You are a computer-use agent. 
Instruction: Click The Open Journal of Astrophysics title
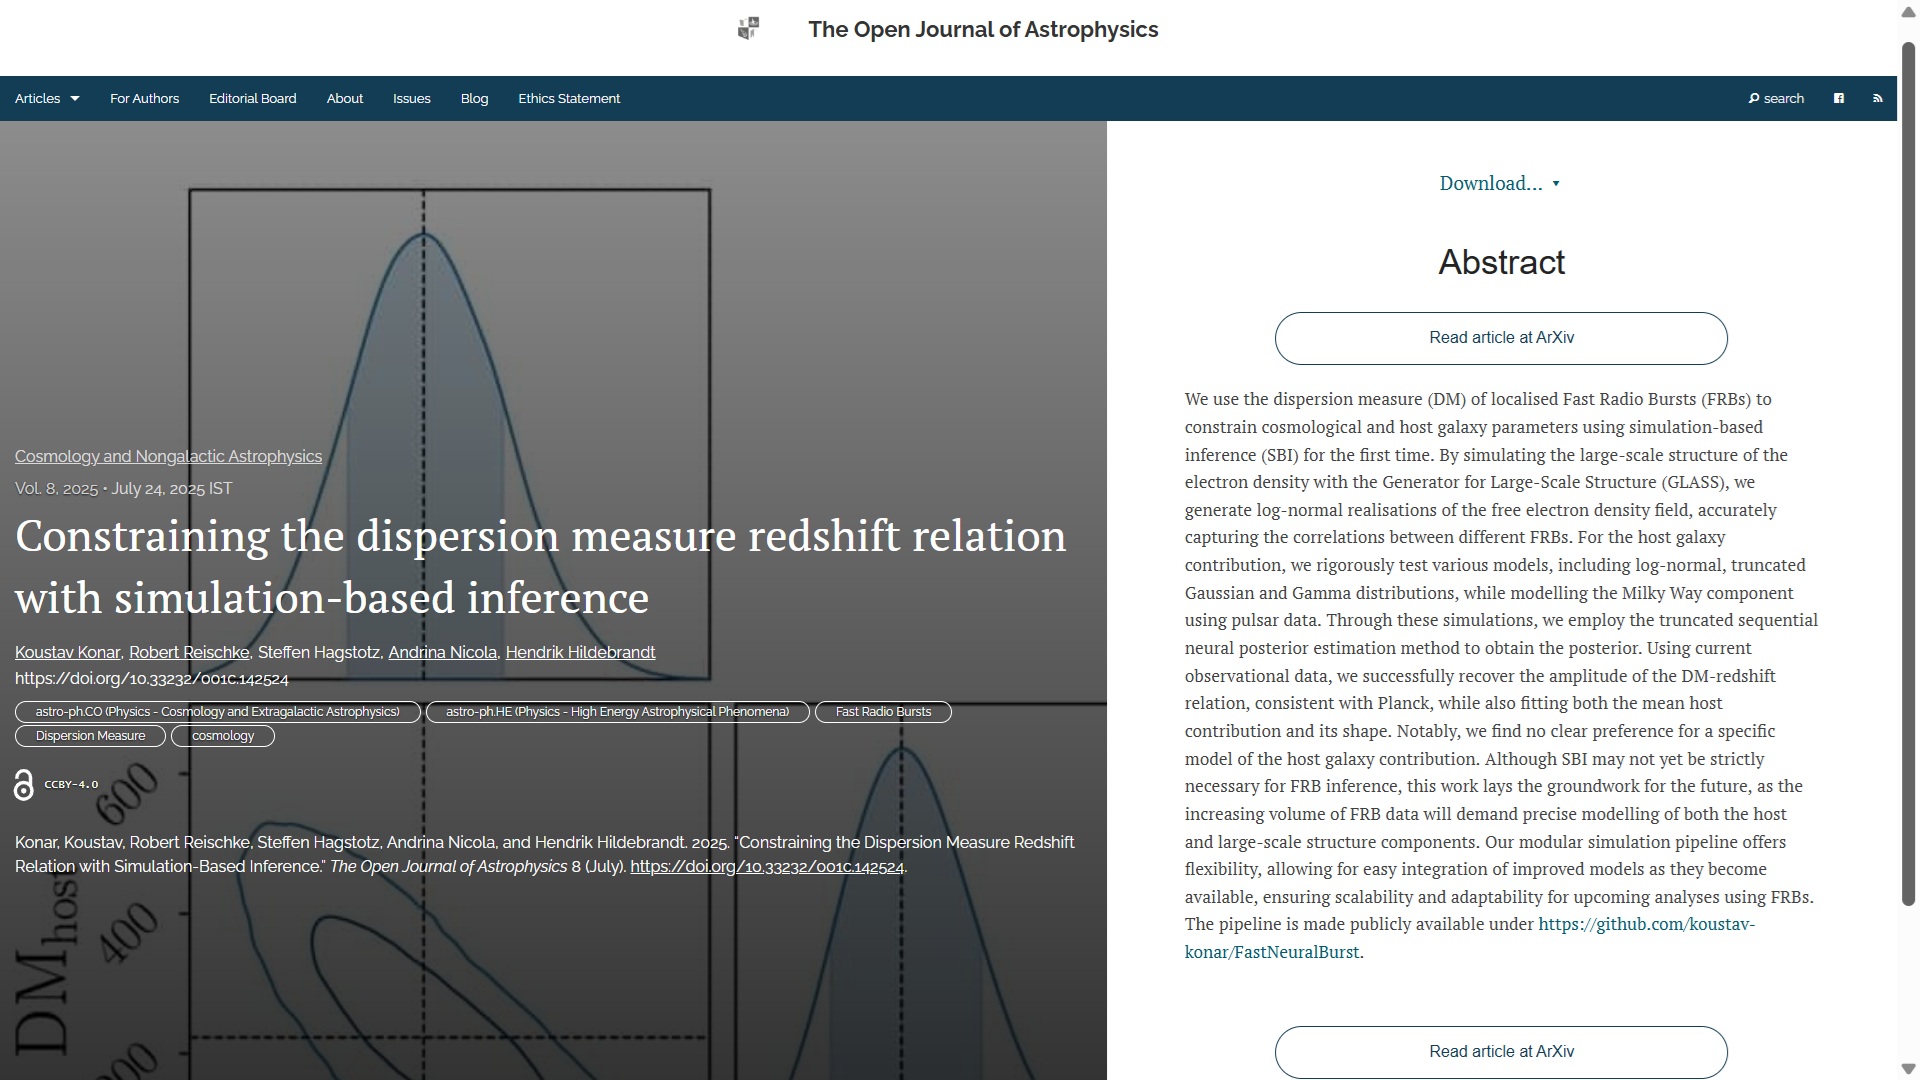click(x=982, y=29)
